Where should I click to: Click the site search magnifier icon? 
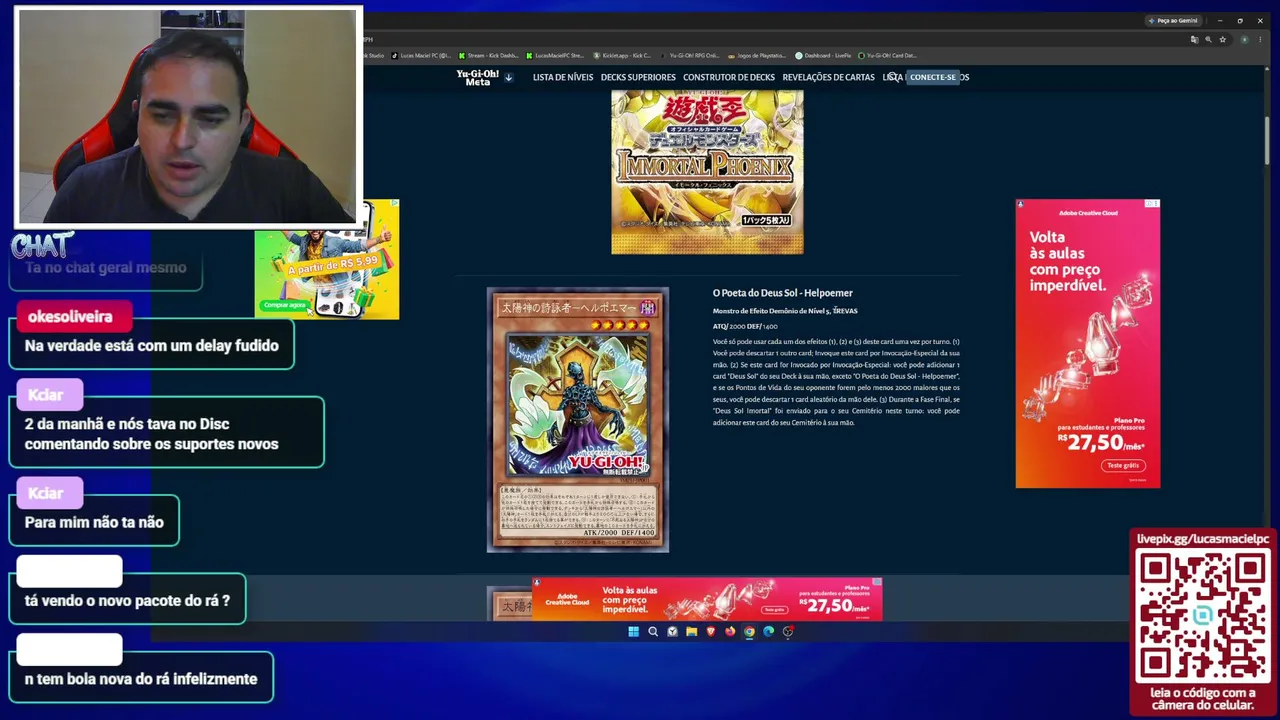point(893,77)
